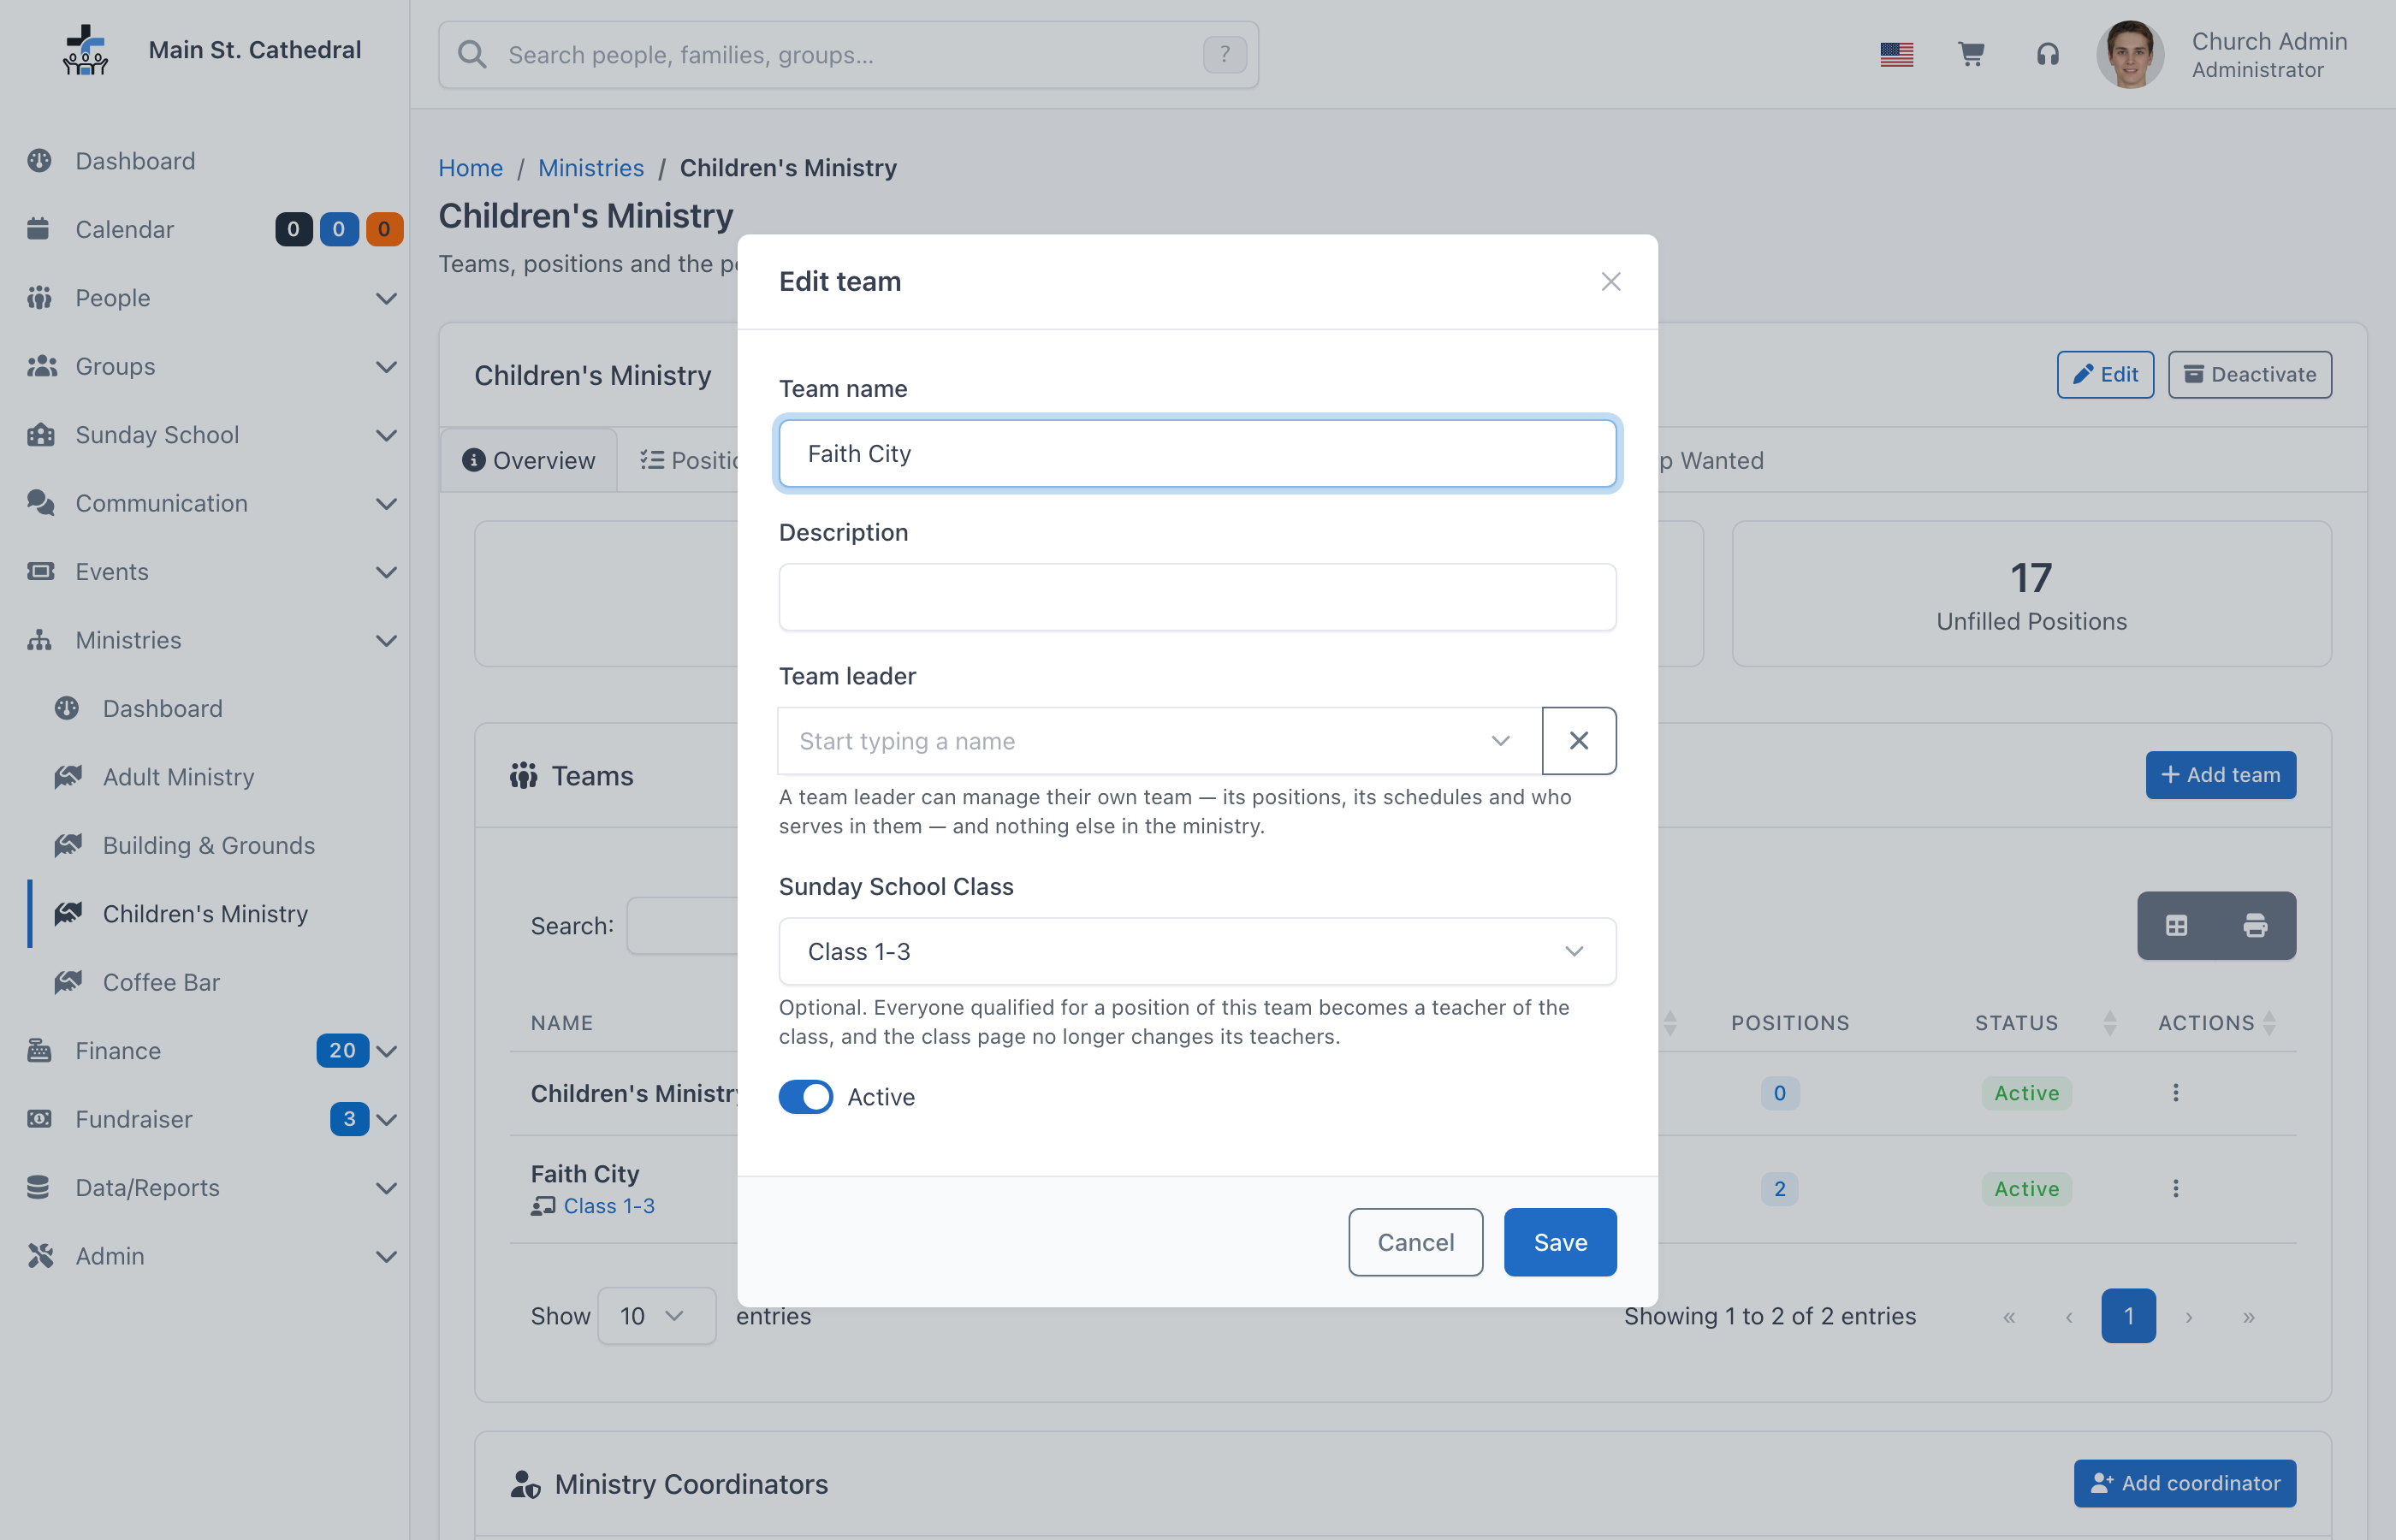Open Coffee Bar in the sidebar
The height and width of the screenshot is (1540, 2396).
click(x=160, y=982)
